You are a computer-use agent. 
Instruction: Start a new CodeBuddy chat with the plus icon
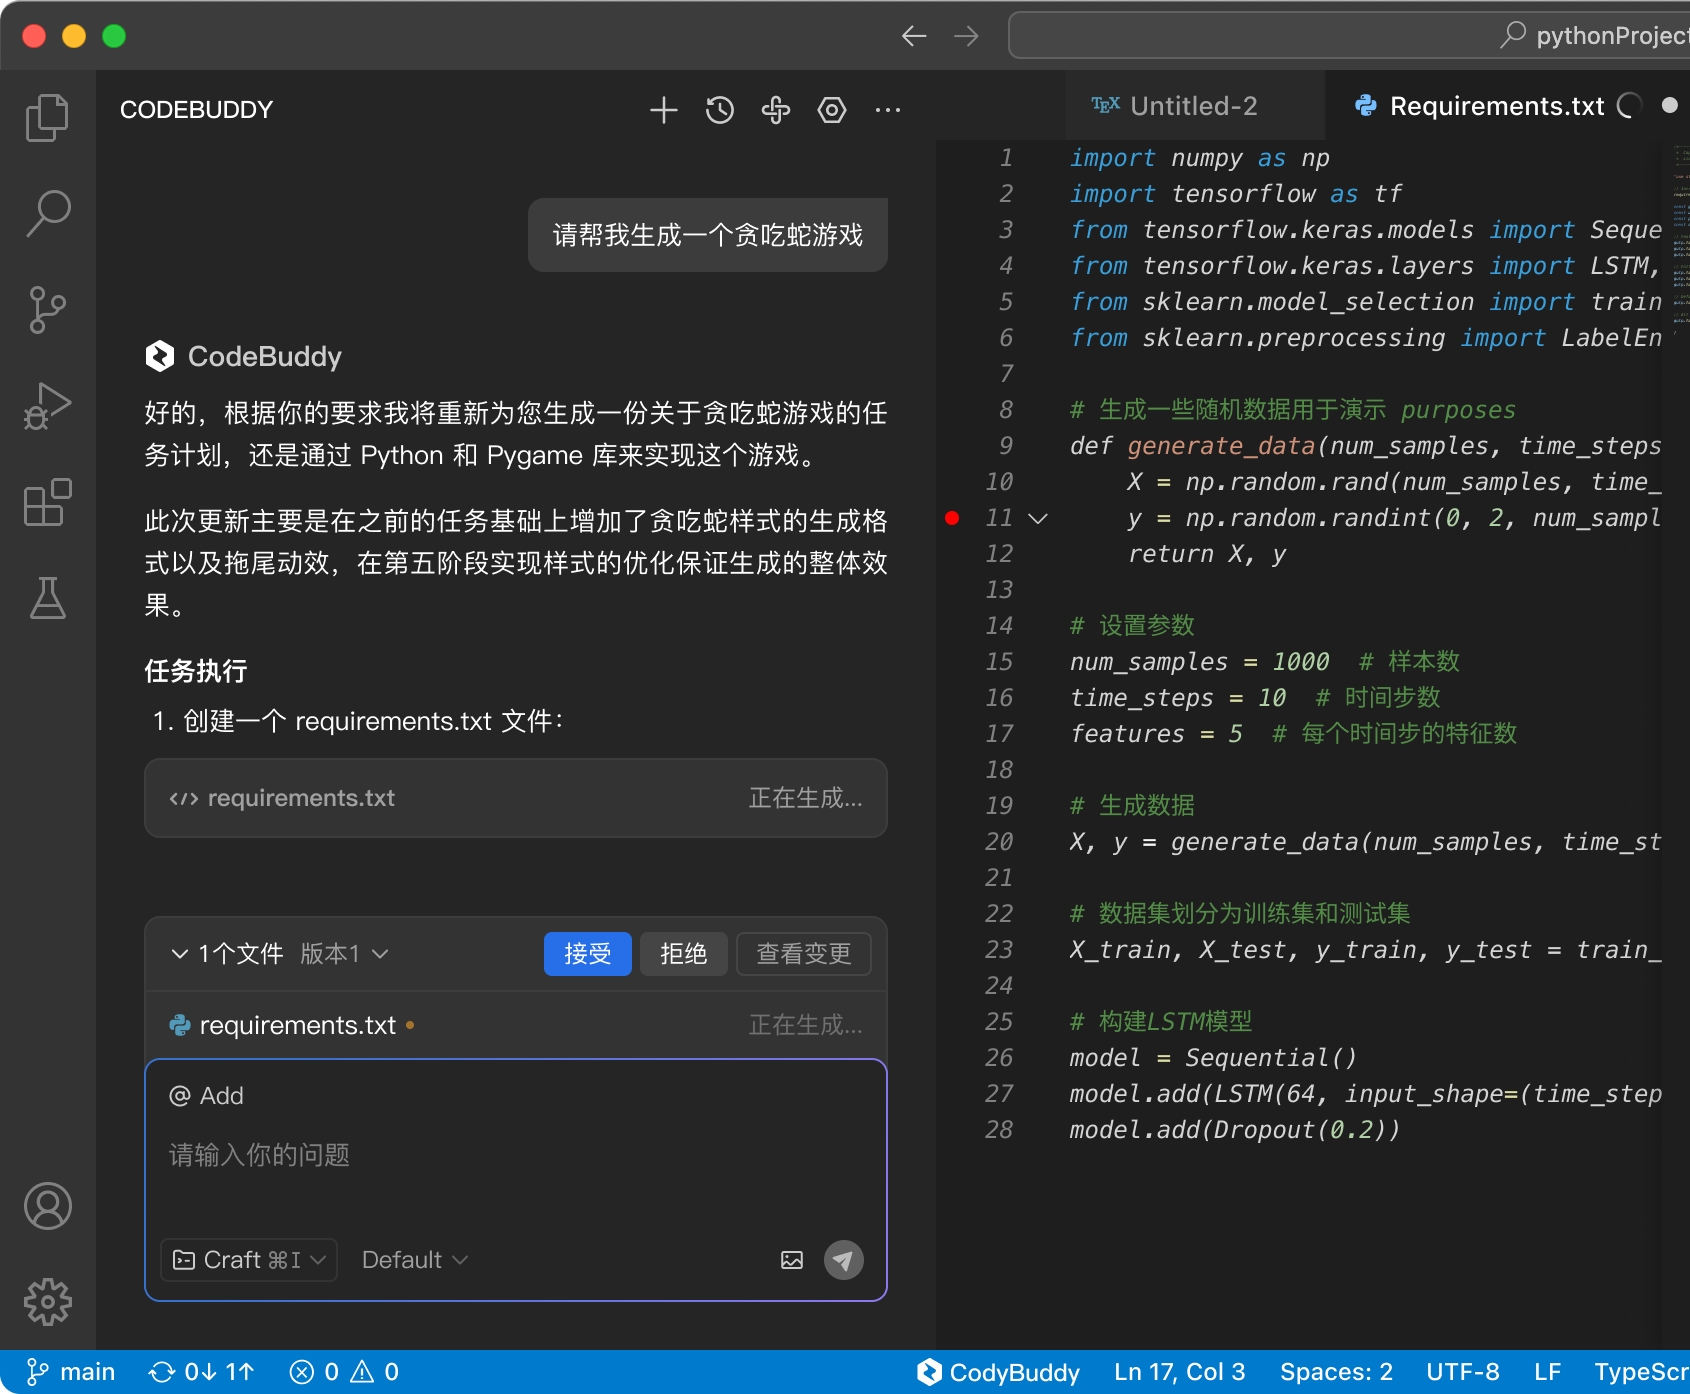[663, 110]
